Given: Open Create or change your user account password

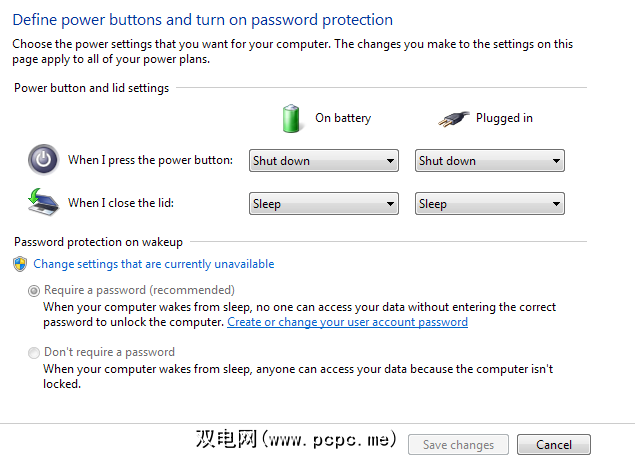Looking at the screenshot, I should pyautogui.click(x=347, y=322).
